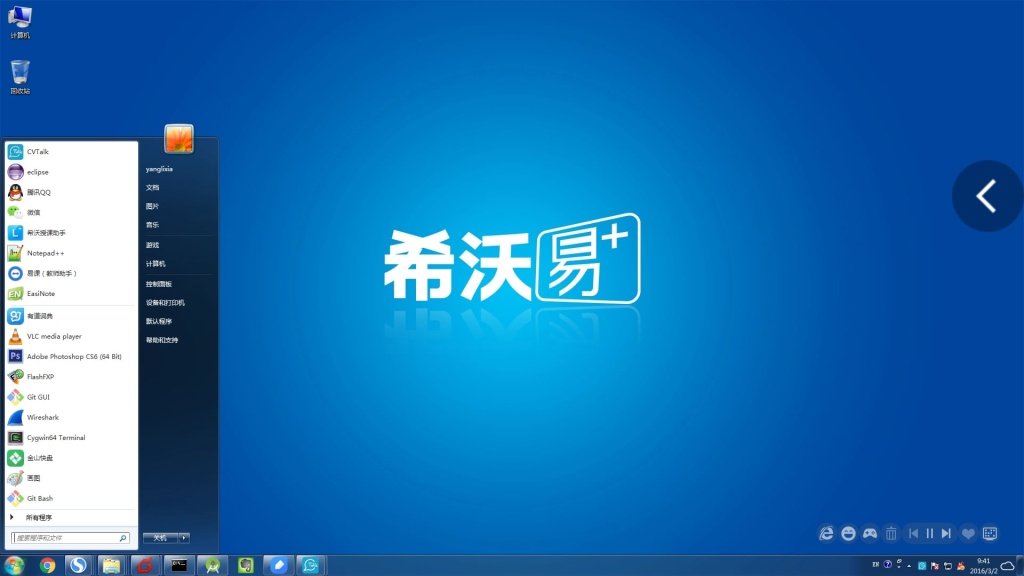Screen dimensions: 1024x576
Task: Click the trash can widget icon
Action: [x=891, y=534]
